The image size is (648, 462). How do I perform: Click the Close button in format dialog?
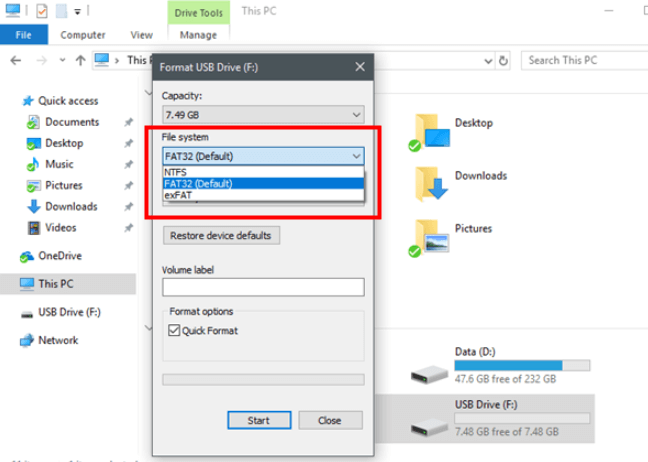330,420
